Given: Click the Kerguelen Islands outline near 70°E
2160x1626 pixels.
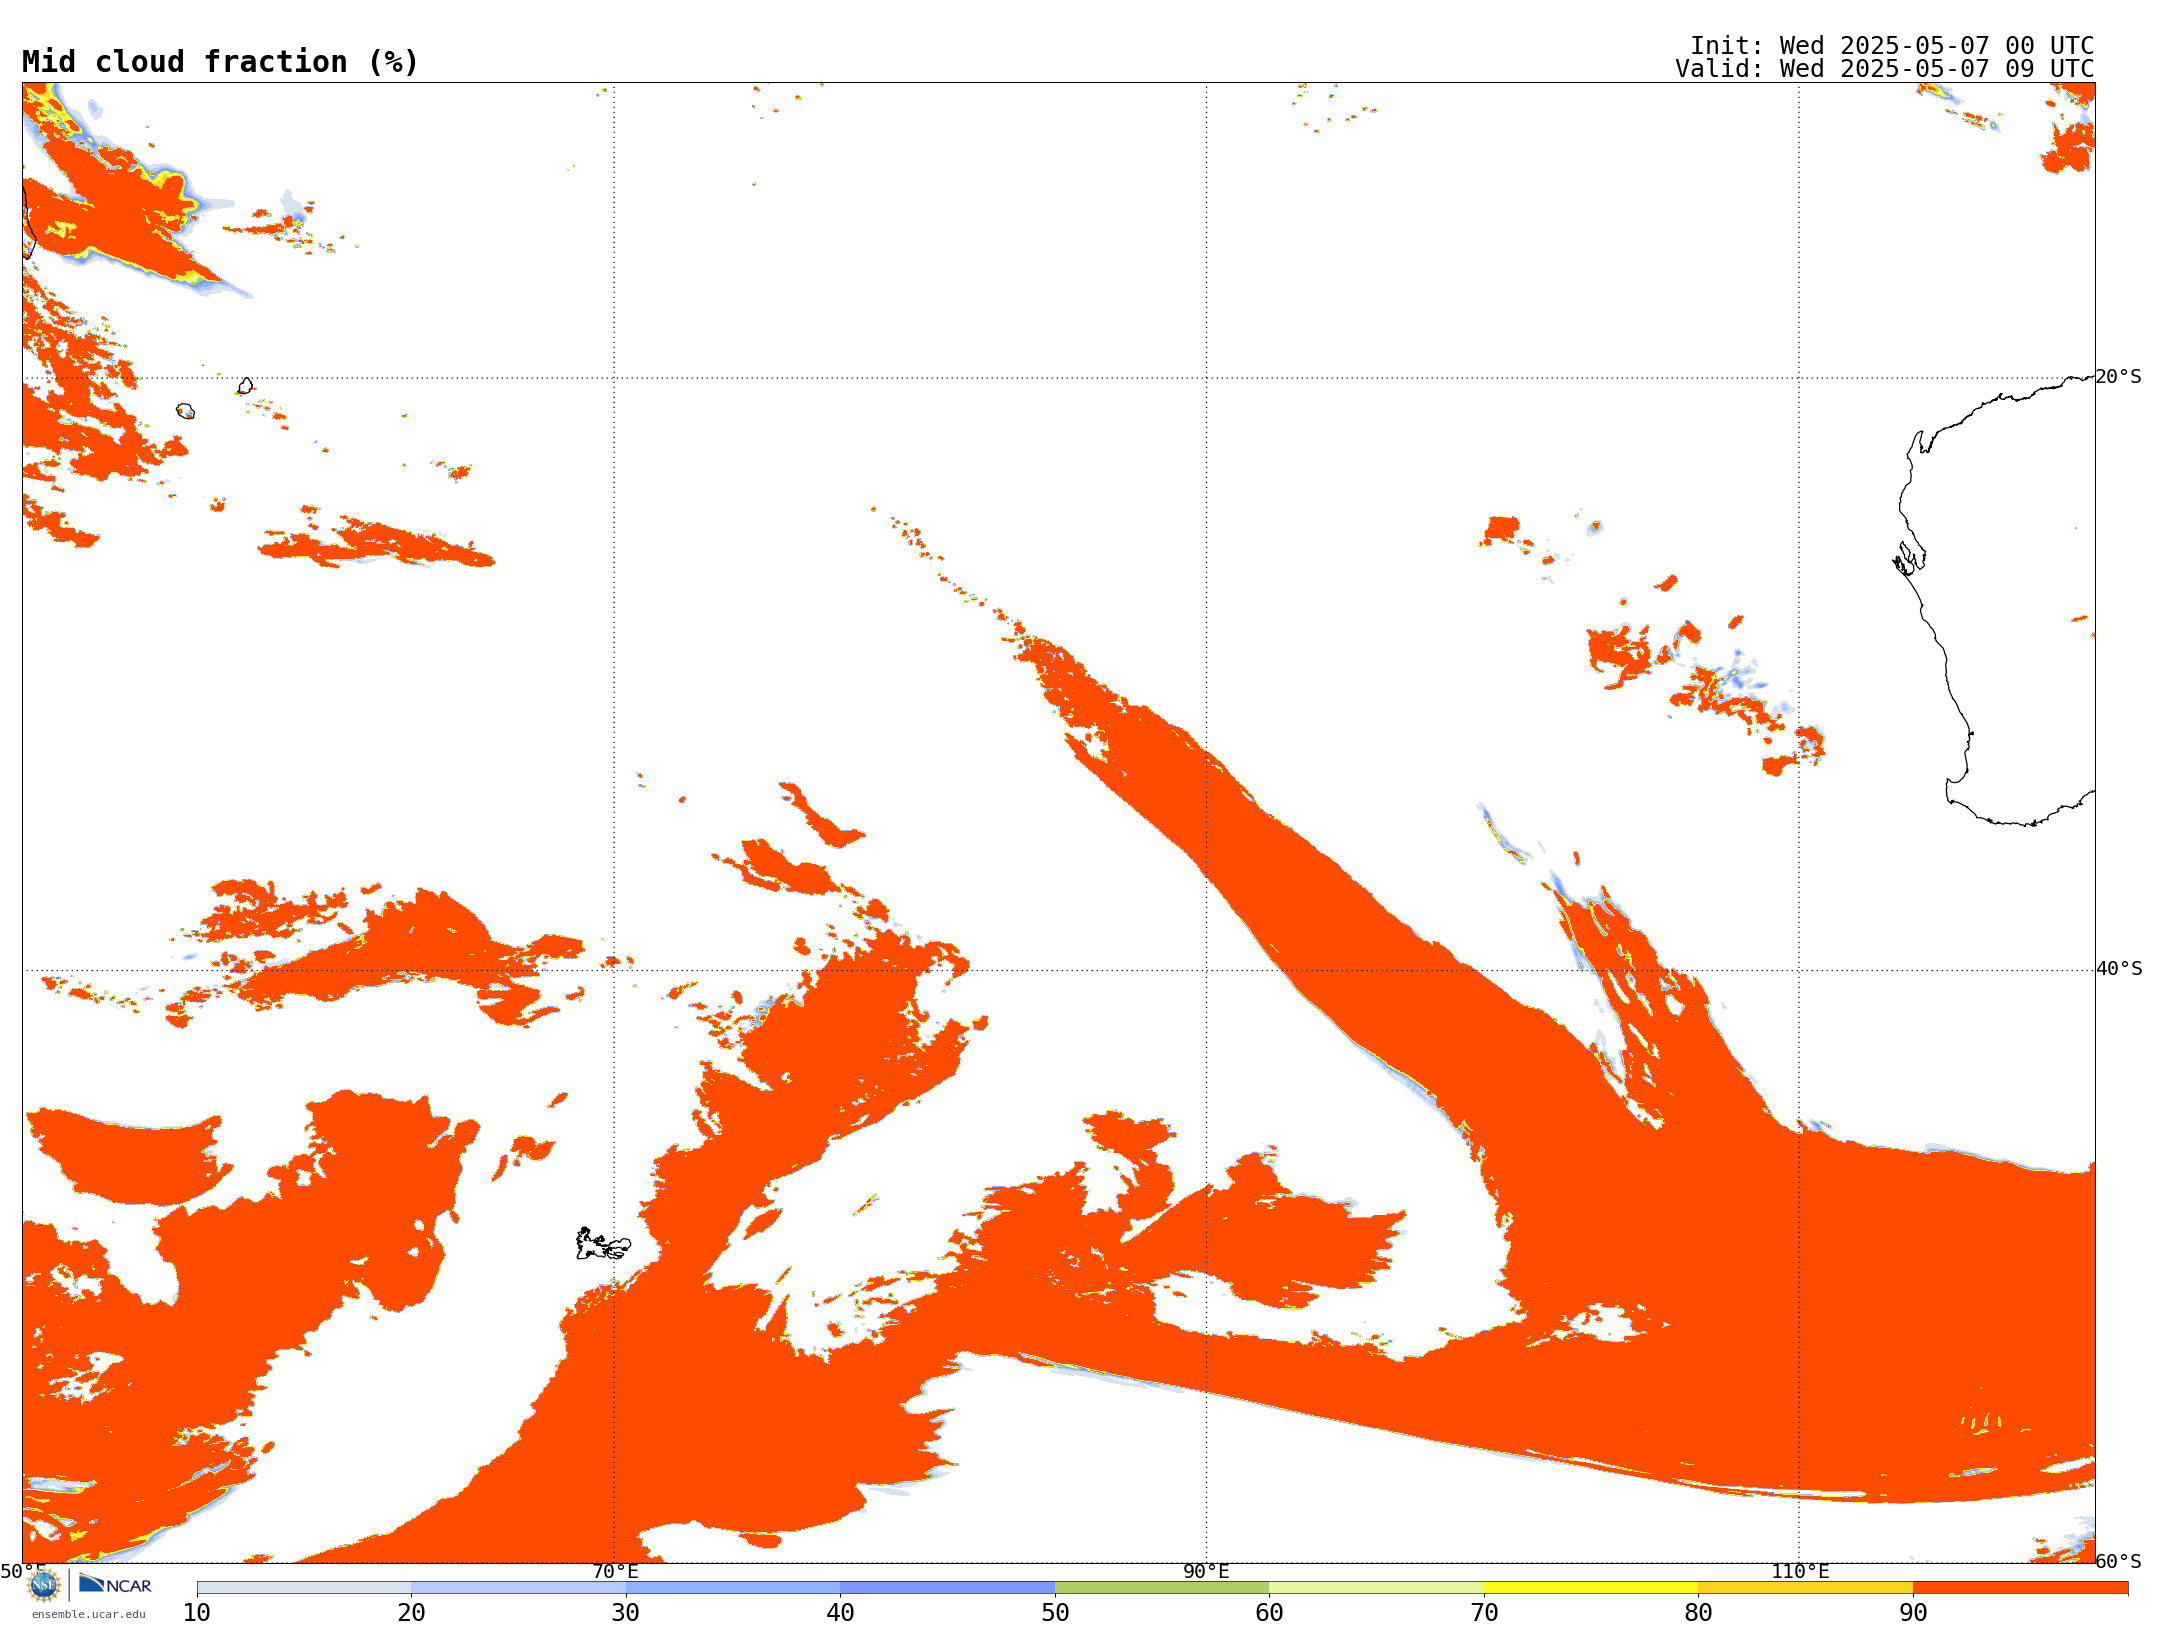Looking at the screenshot, I should [x=603, y=1244].
